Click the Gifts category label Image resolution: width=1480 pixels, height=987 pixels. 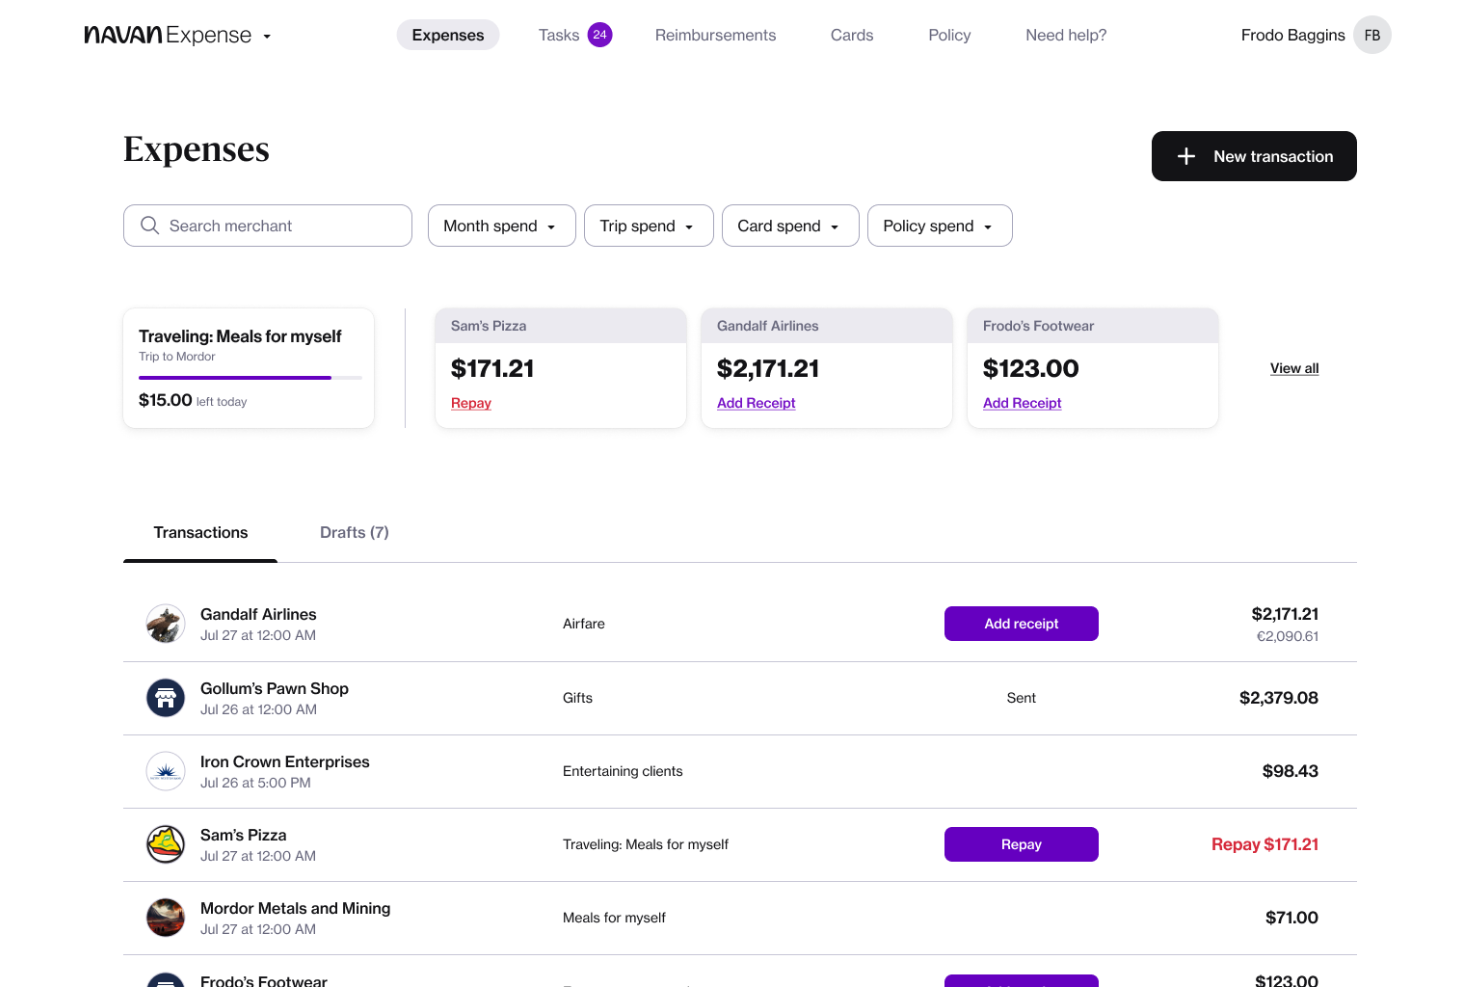click(x=578, y=698)
